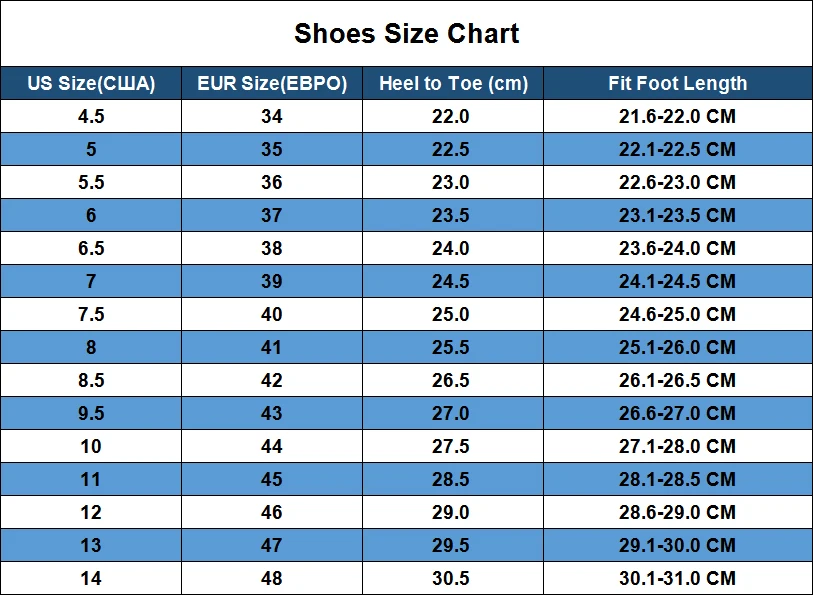Select EUR size 43 cell
Screen dimensions: 813x595
click(272, 413)
